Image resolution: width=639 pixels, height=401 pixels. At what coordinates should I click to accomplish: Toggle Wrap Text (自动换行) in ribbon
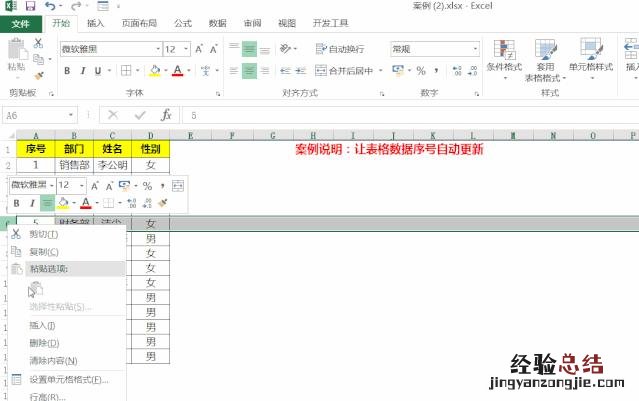(x=340, y=49)
